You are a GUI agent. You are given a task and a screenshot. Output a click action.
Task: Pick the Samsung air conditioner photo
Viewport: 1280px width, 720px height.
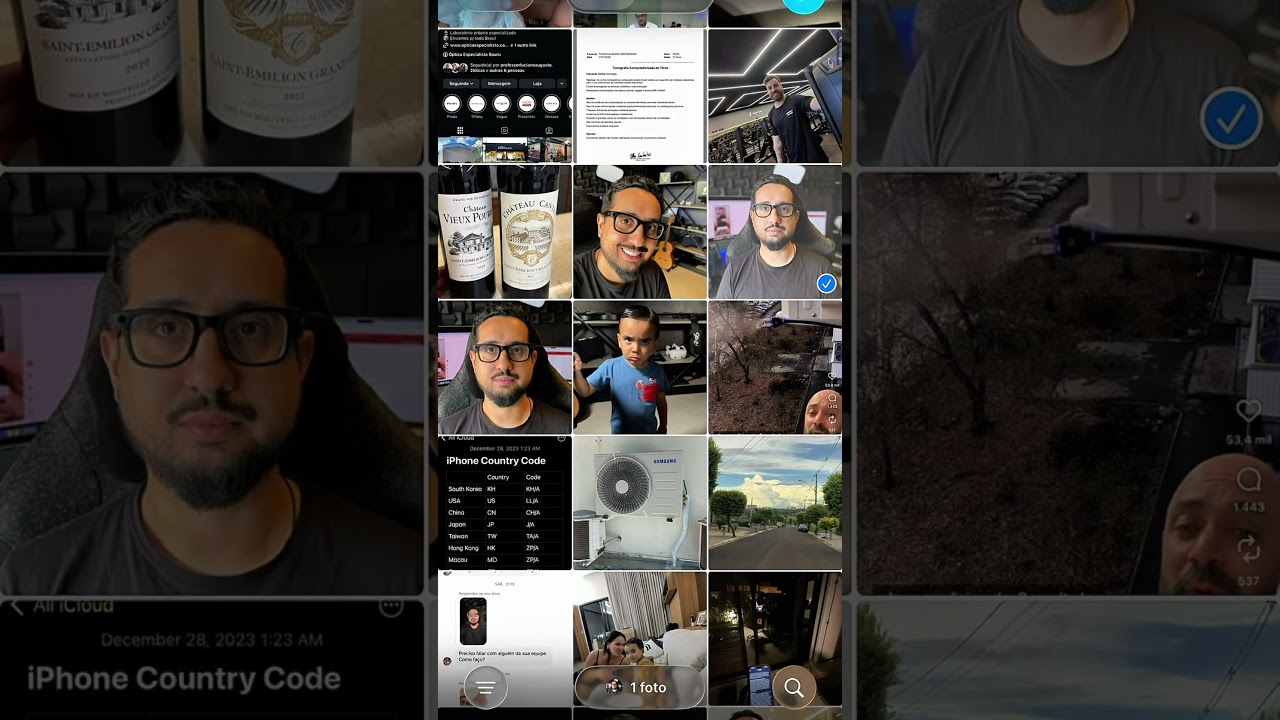pyautogui.click(x=640, y=503)
